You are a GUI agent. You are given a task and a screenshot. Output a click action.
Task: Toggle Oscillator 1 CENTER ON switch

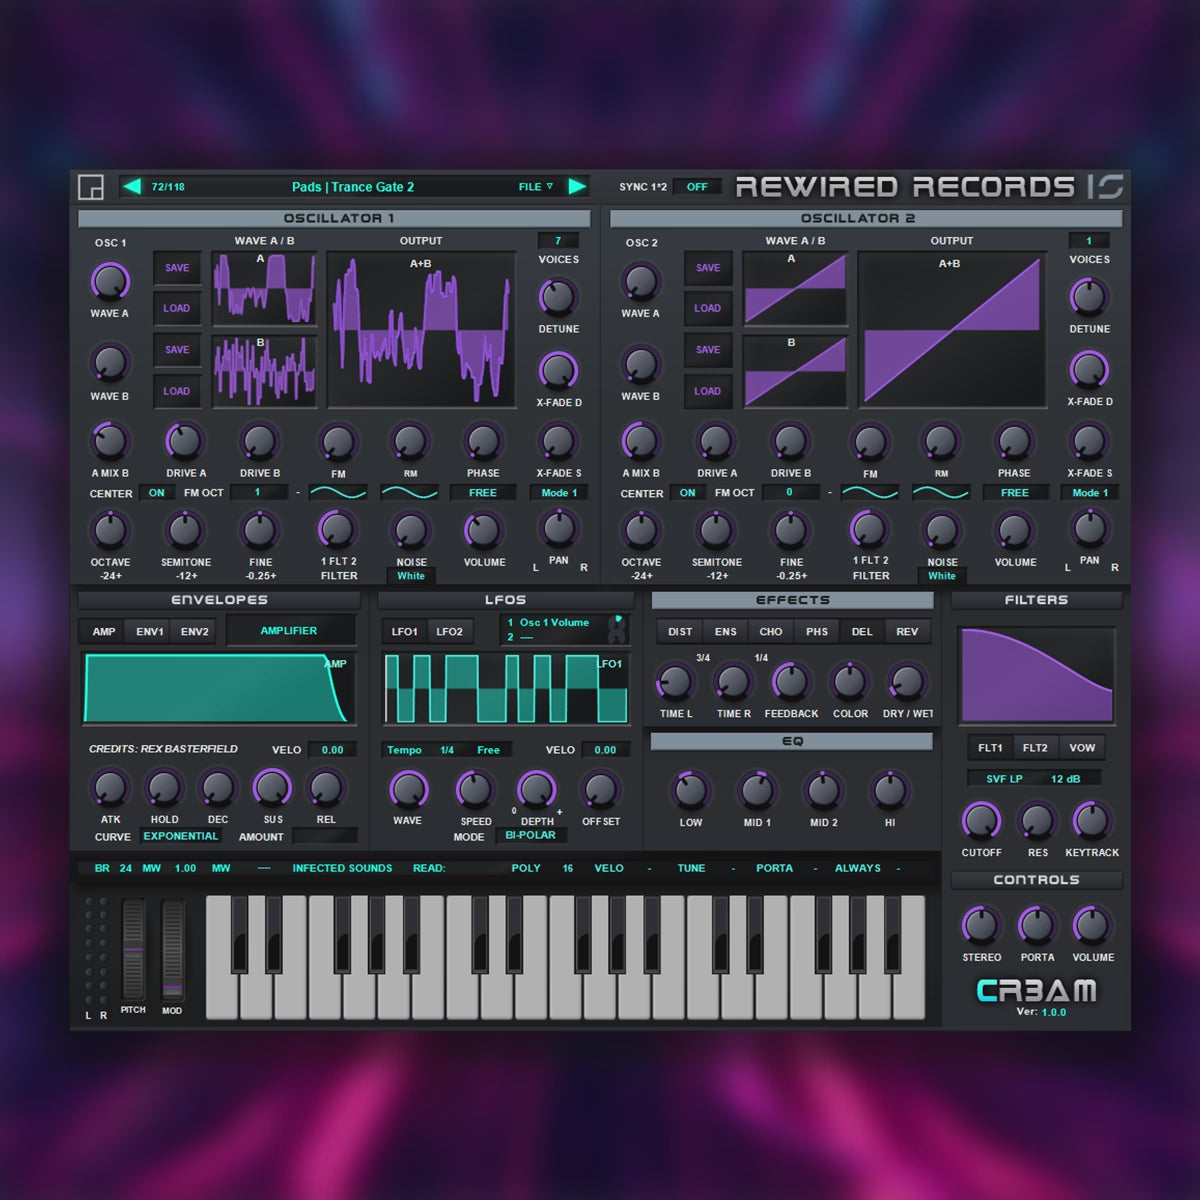[157, 493]
